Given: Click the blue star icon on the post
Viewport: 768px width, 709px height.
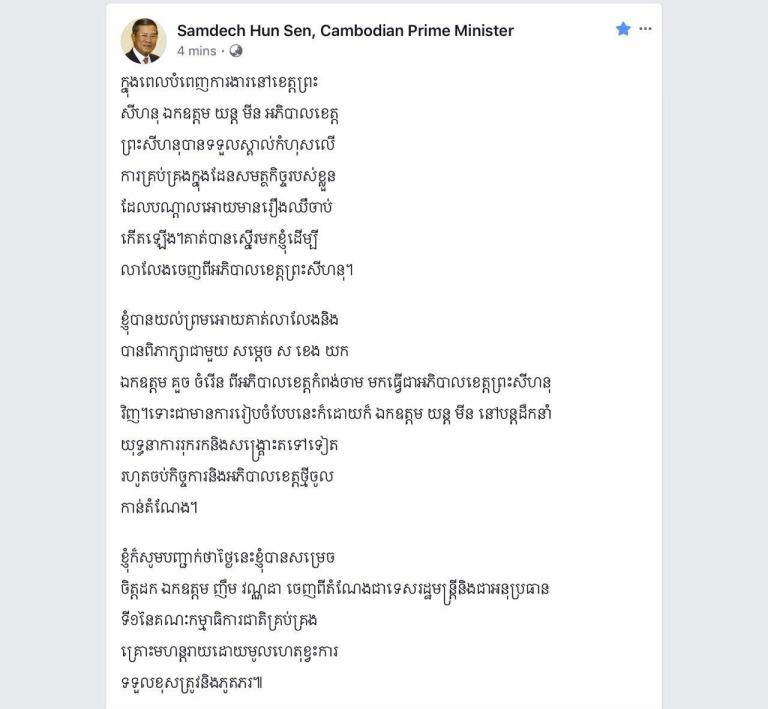Looking at the screenshot, I should pos(623,29).
